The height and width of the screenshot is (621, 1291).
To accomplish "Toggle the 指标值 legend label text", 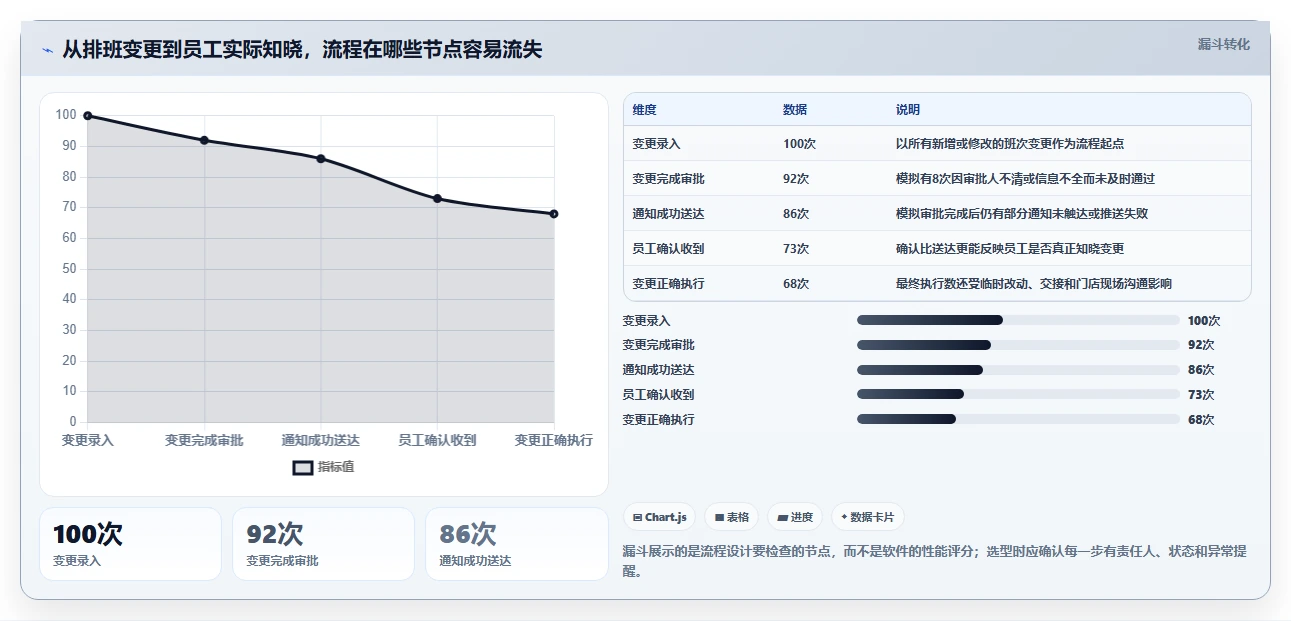I will coord(336,467).
